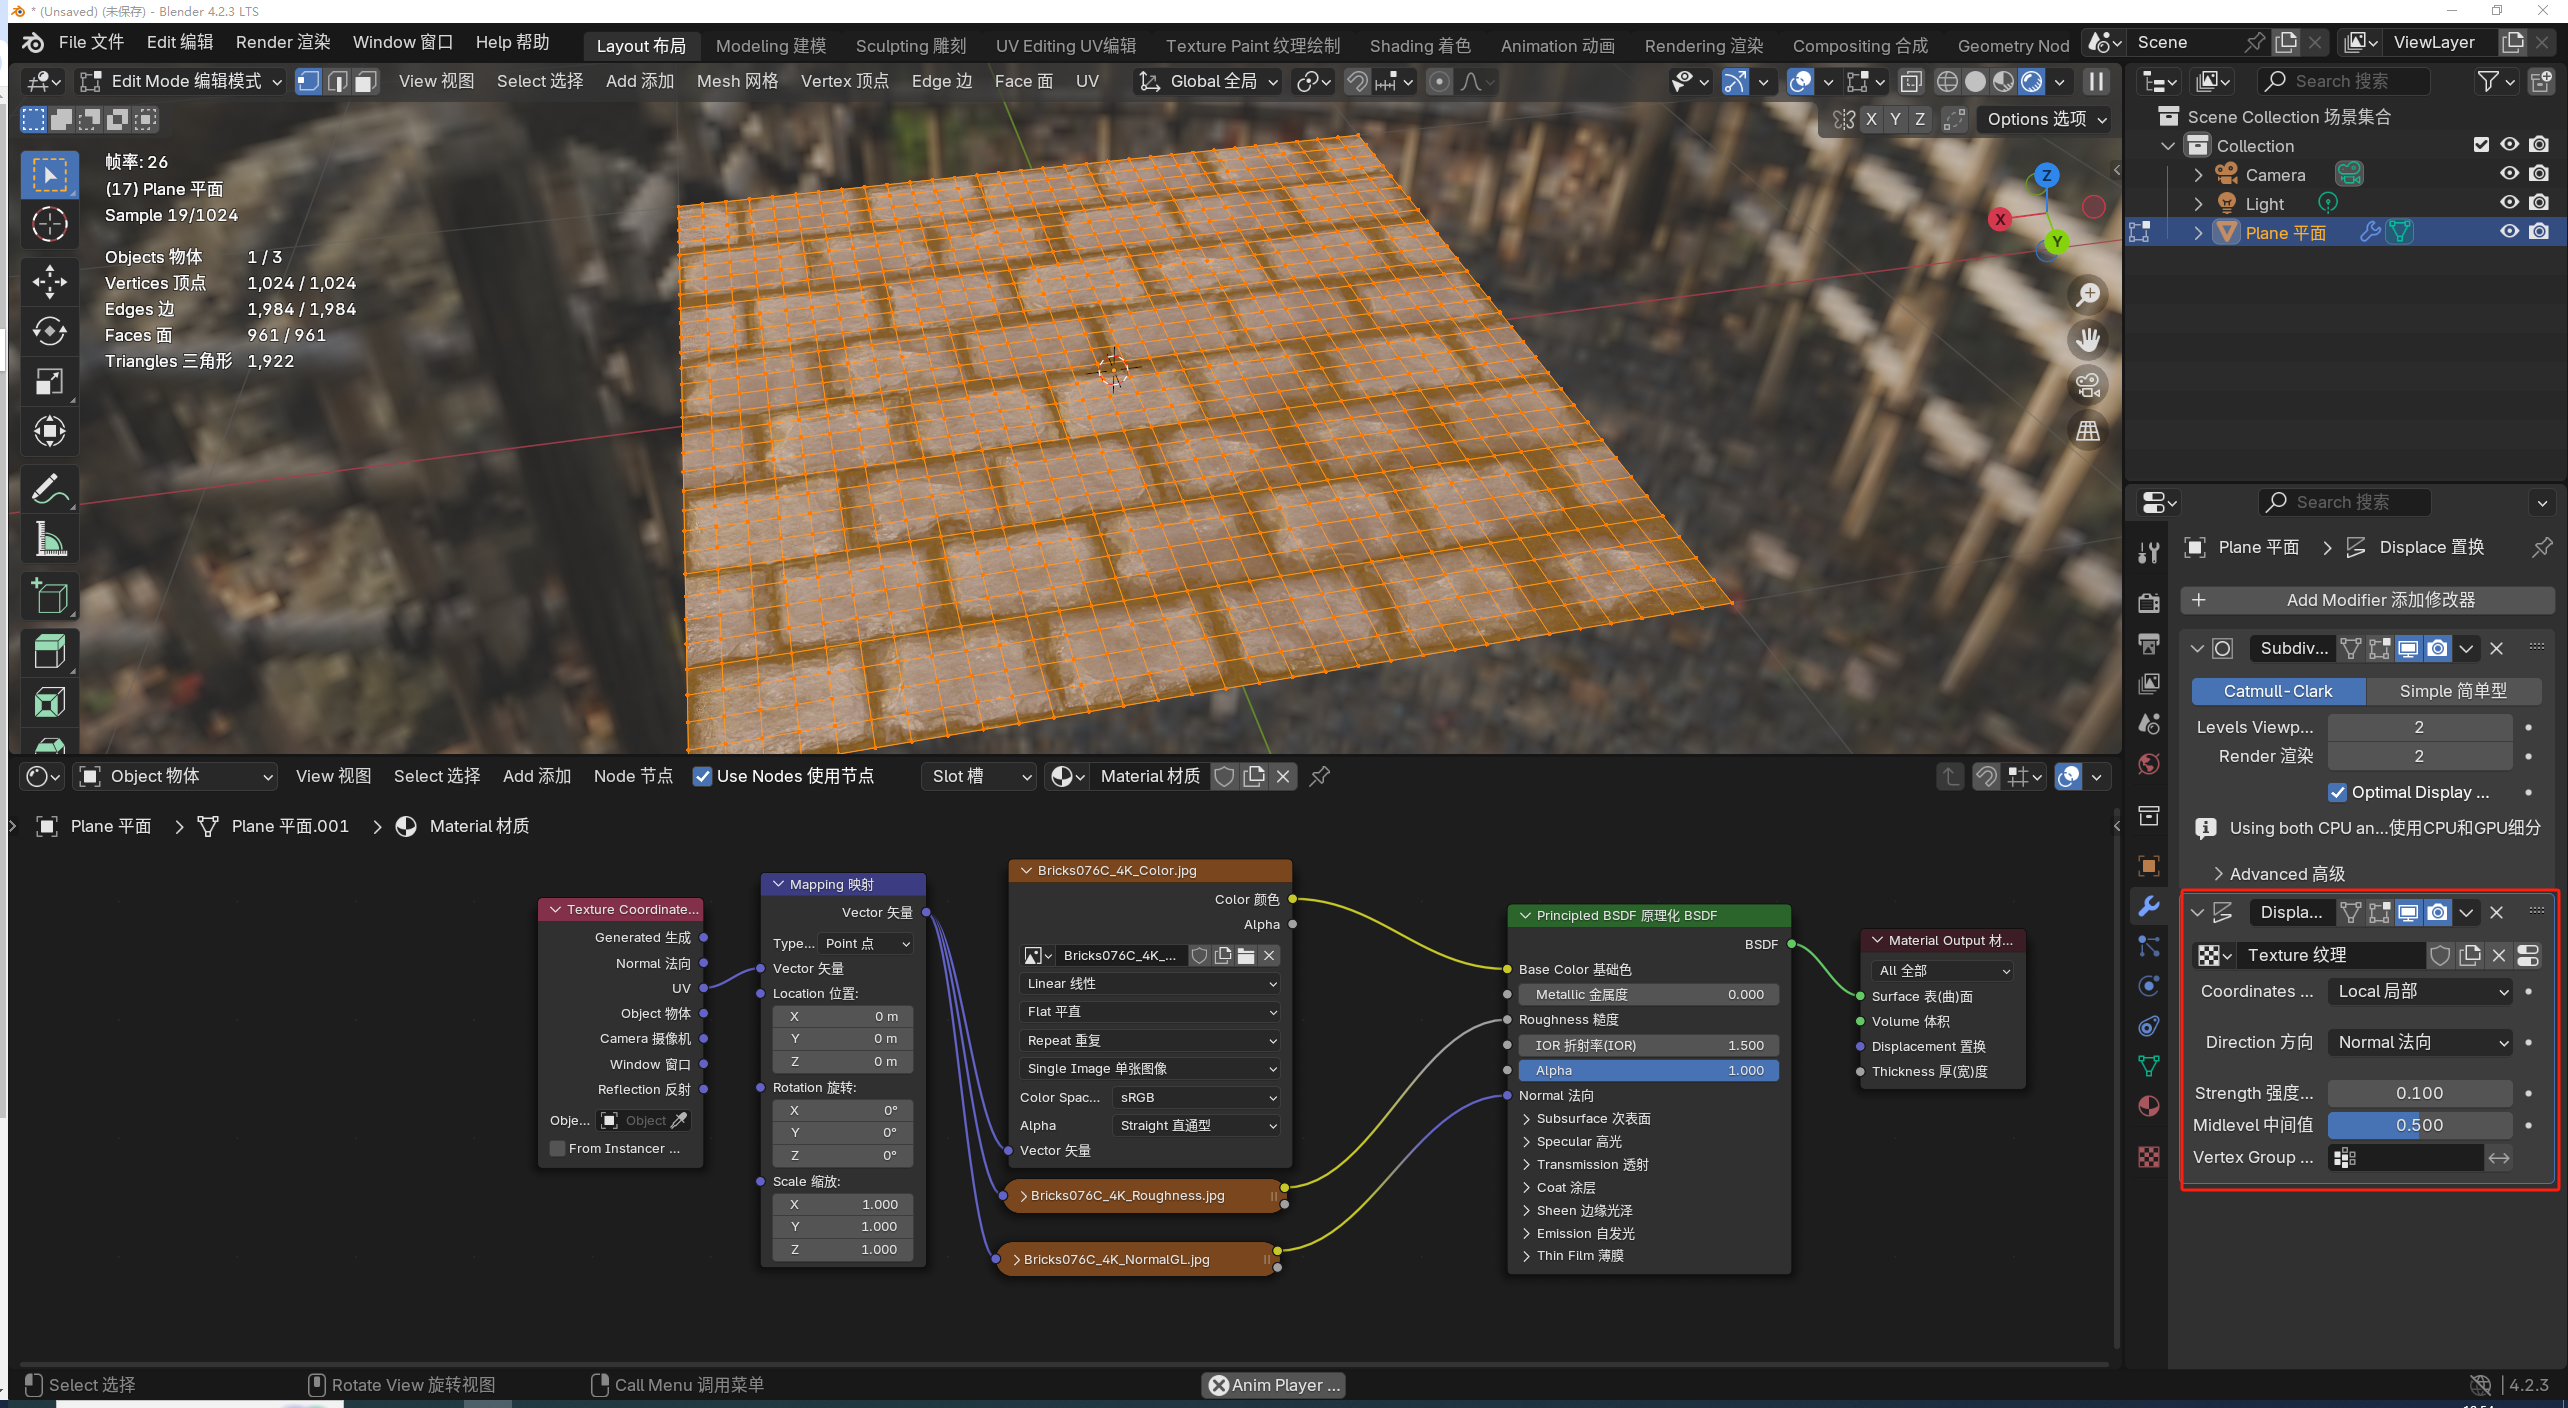This screenshot has width=2568, height=1408.
Task: Select the Move tool in viewport toolbar
Action: [x=49, y=282]
